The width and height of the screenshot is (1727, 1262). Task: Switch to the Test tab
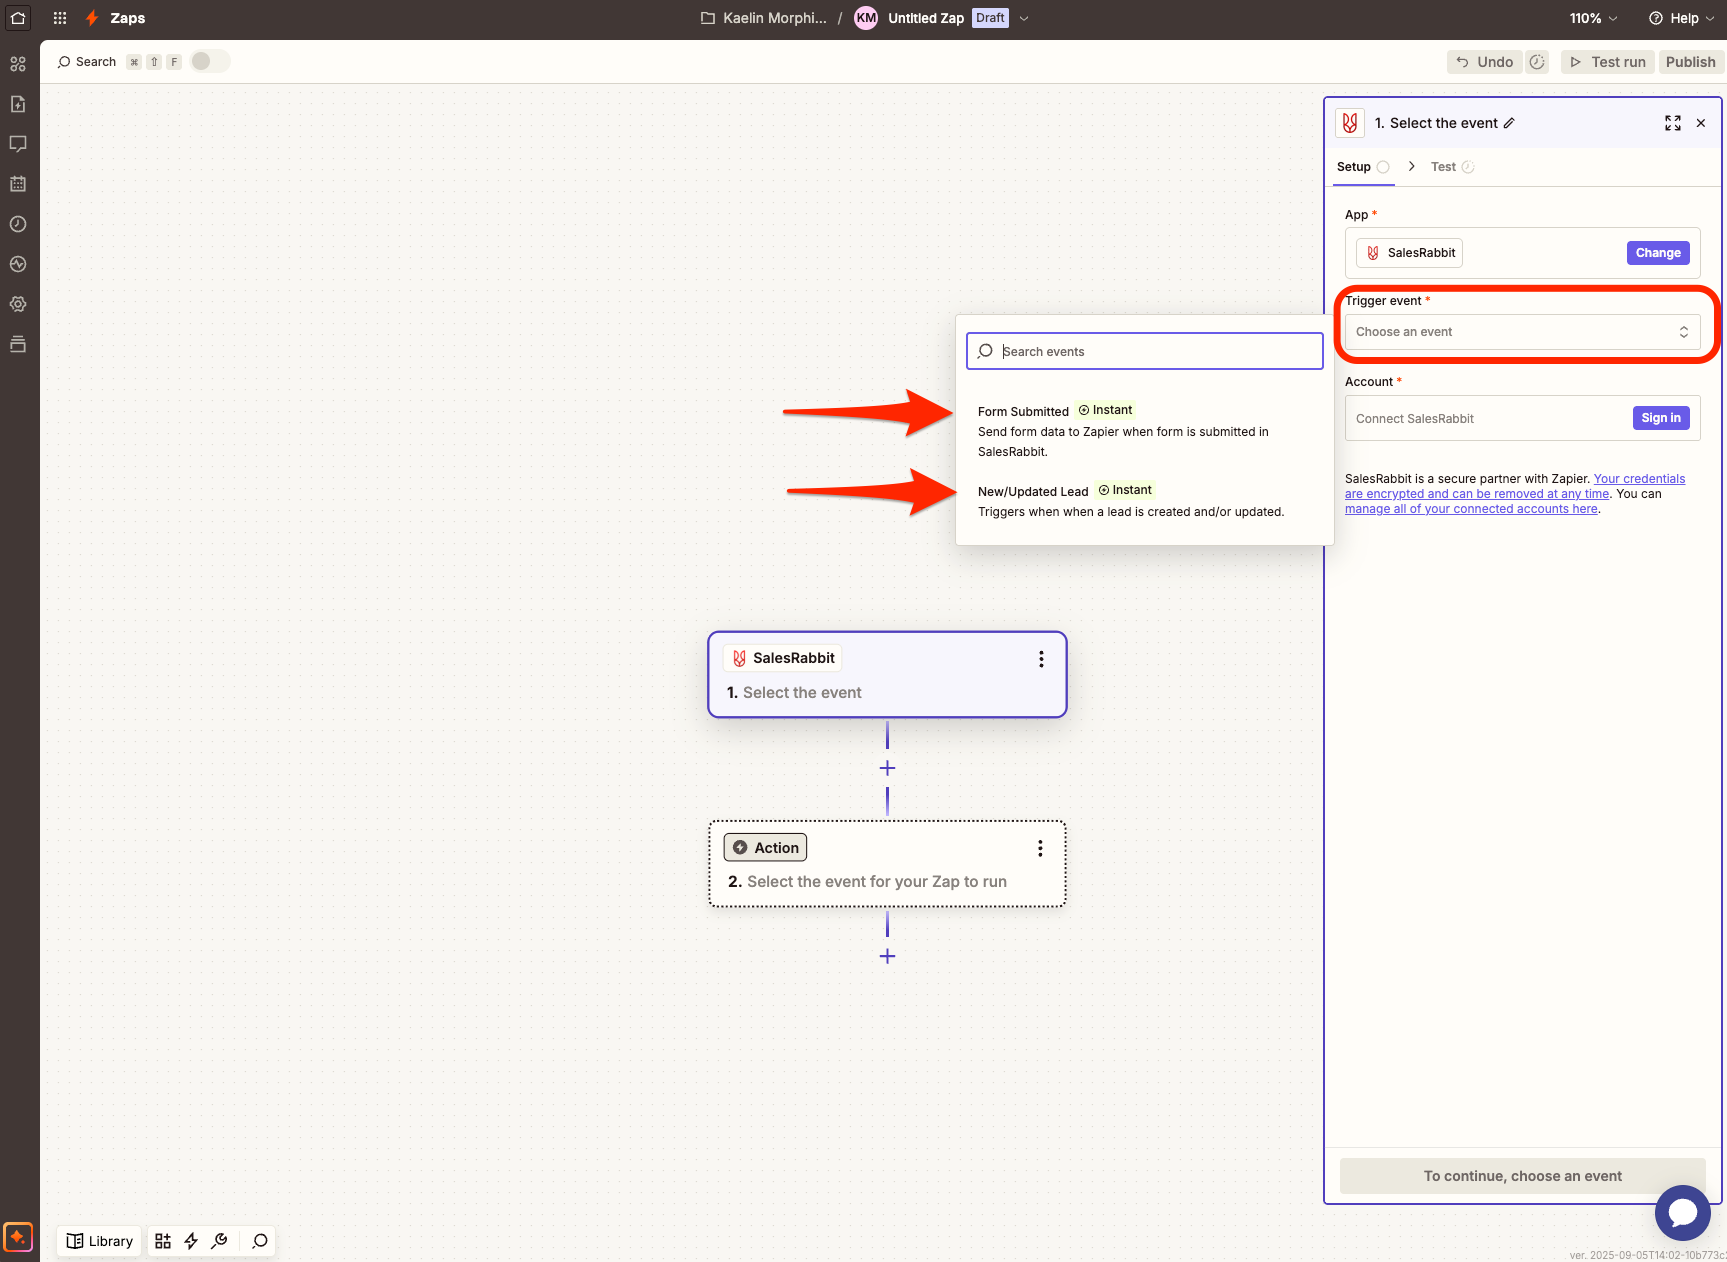coord(1443,167)
